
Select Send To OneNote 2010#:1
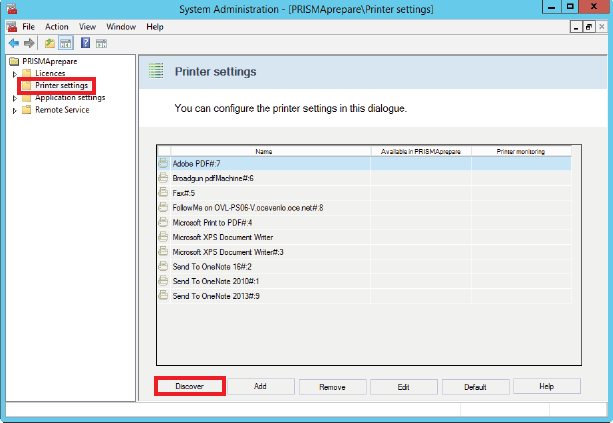[x=364, y=281]
